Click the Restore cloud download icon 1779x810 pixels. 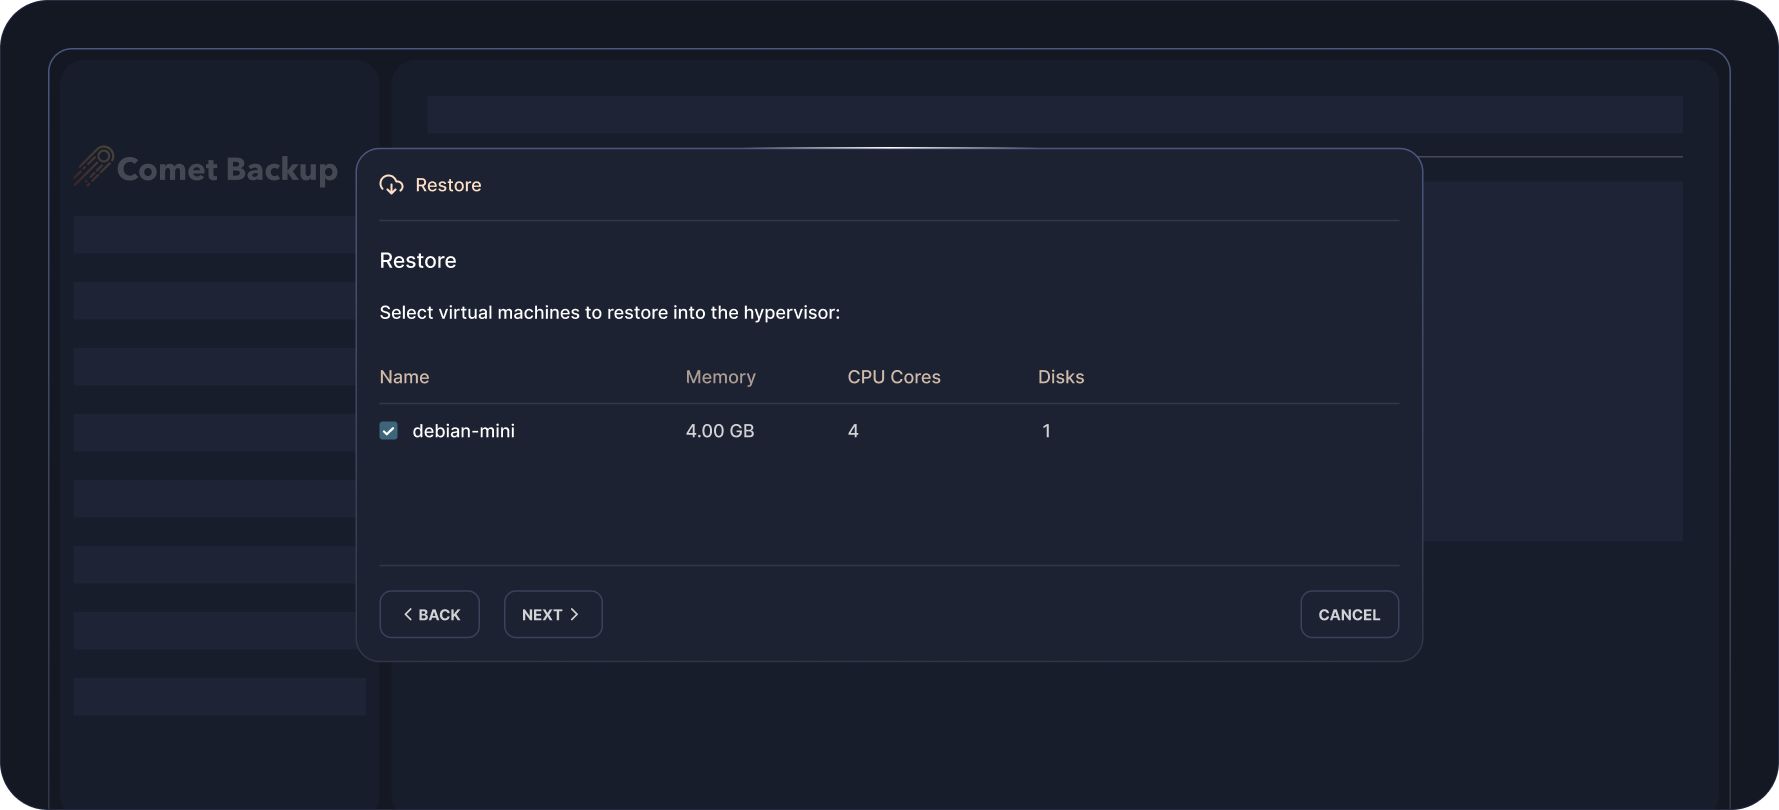(391, 185)
